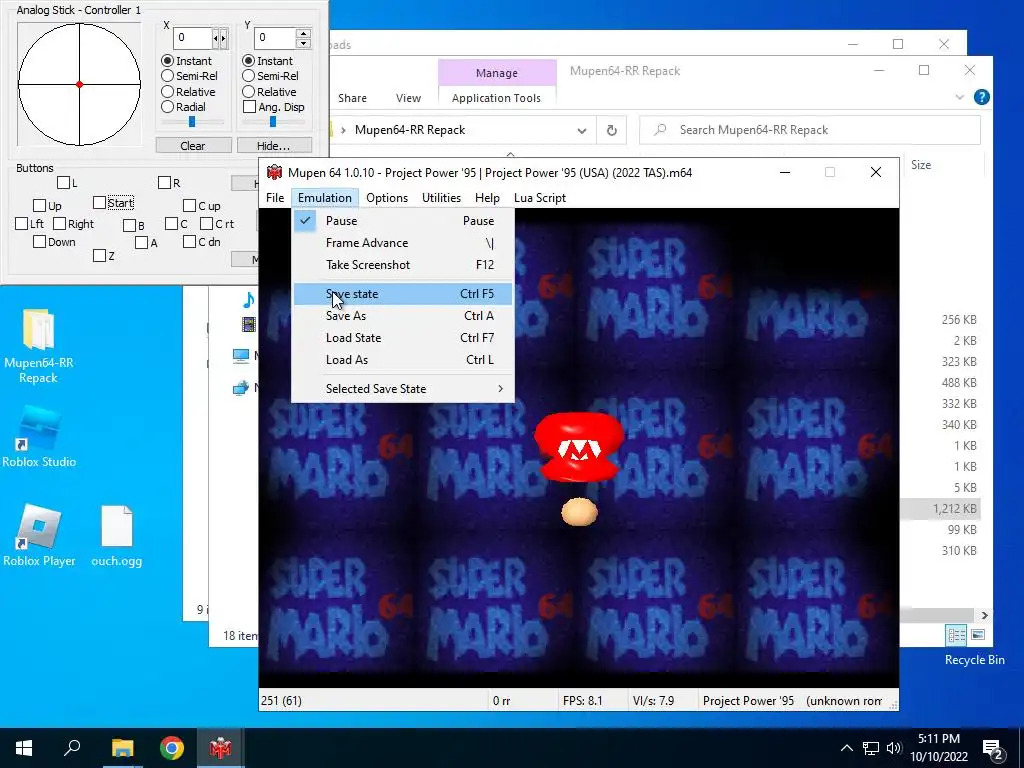
Task: Click the Music note icon in Explorer sidebar
Action: click(x=248, y=300)
